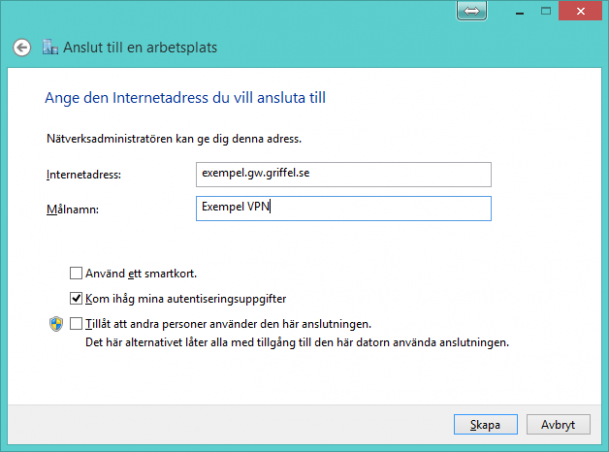Minimize the Anslut till en arbetsplats window

point(520,12)
